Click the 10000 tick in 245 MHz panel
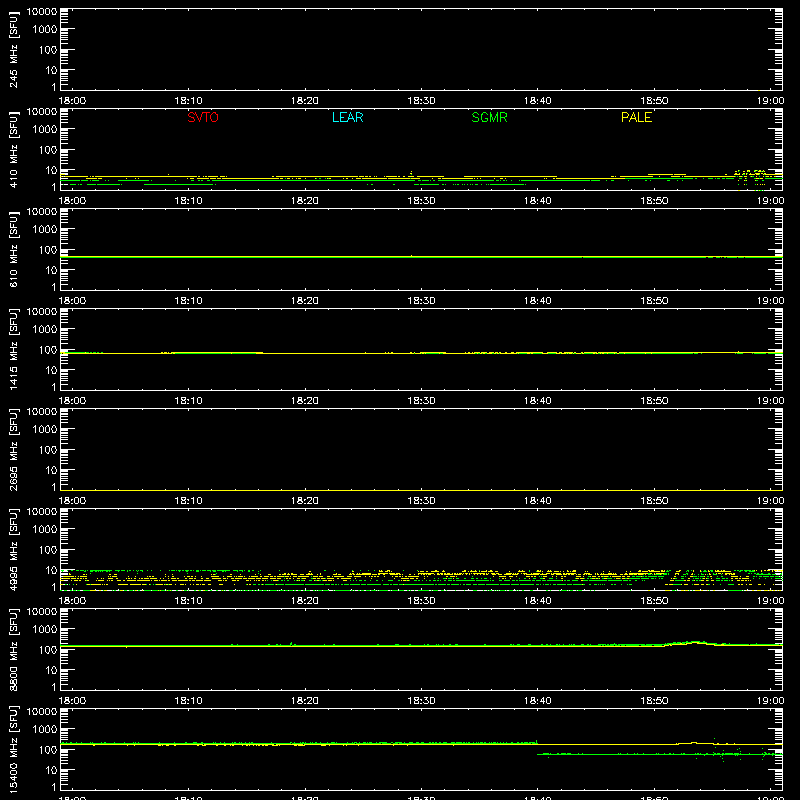 point(42,12)
